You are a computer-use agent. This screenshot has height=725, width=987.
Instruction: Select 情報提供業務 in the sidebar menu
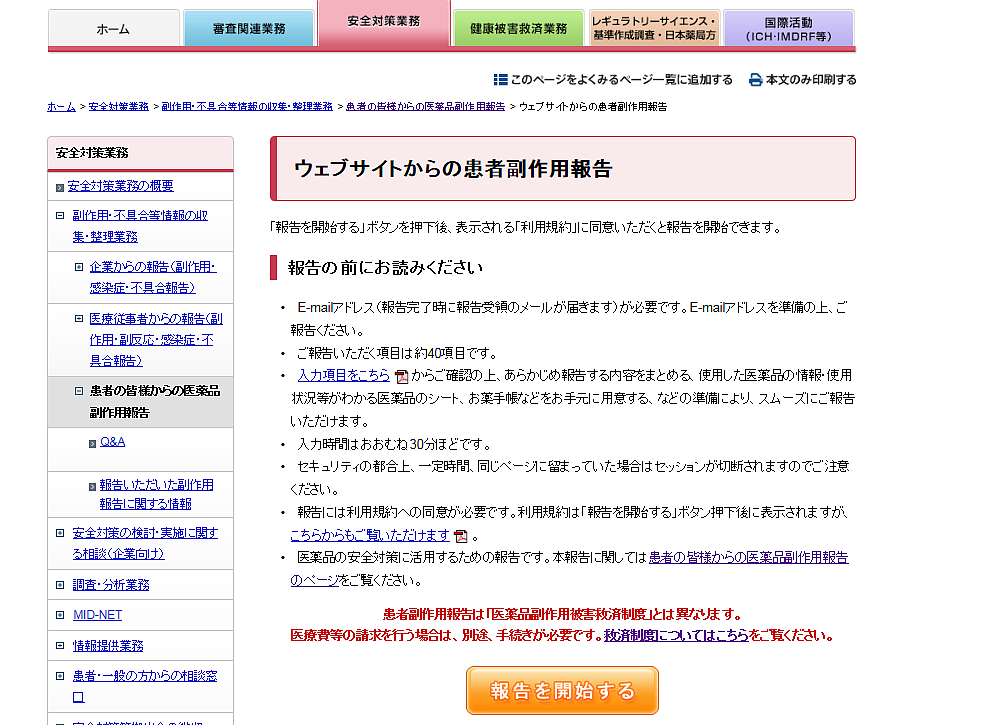(x=108, y=645)
